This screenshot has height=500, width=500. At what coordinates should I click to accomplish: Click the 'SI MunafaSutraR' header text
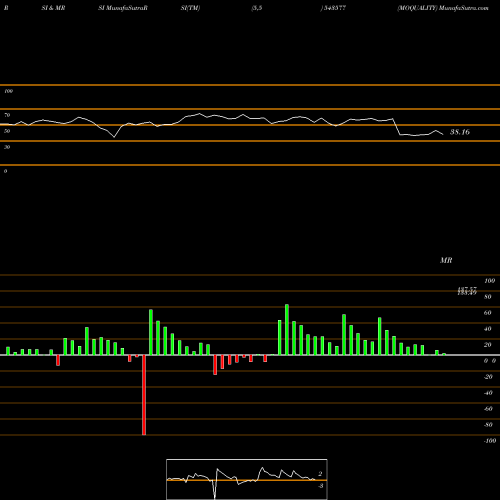[x=123, y=8]
